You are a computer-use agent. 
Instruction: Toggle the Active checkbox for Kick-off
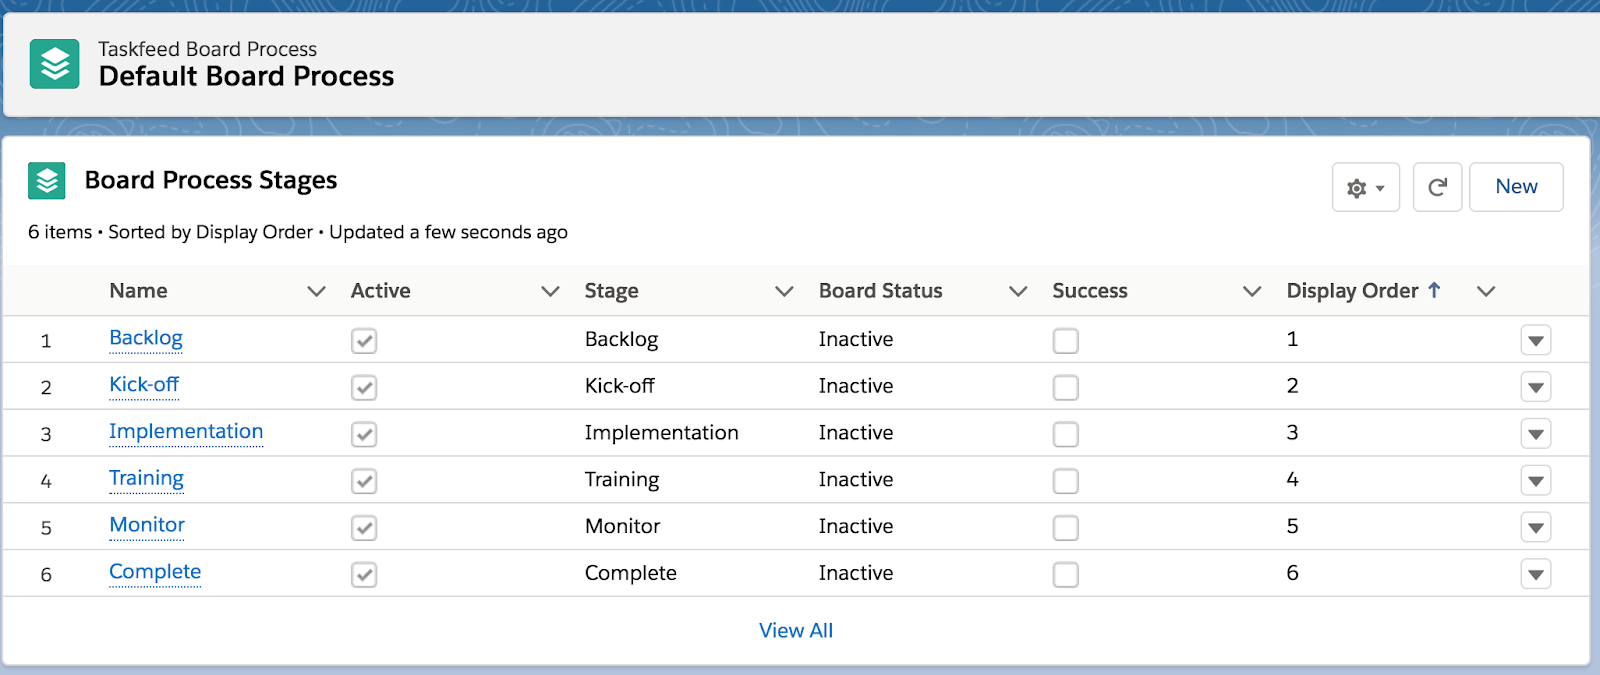[364, 388]
